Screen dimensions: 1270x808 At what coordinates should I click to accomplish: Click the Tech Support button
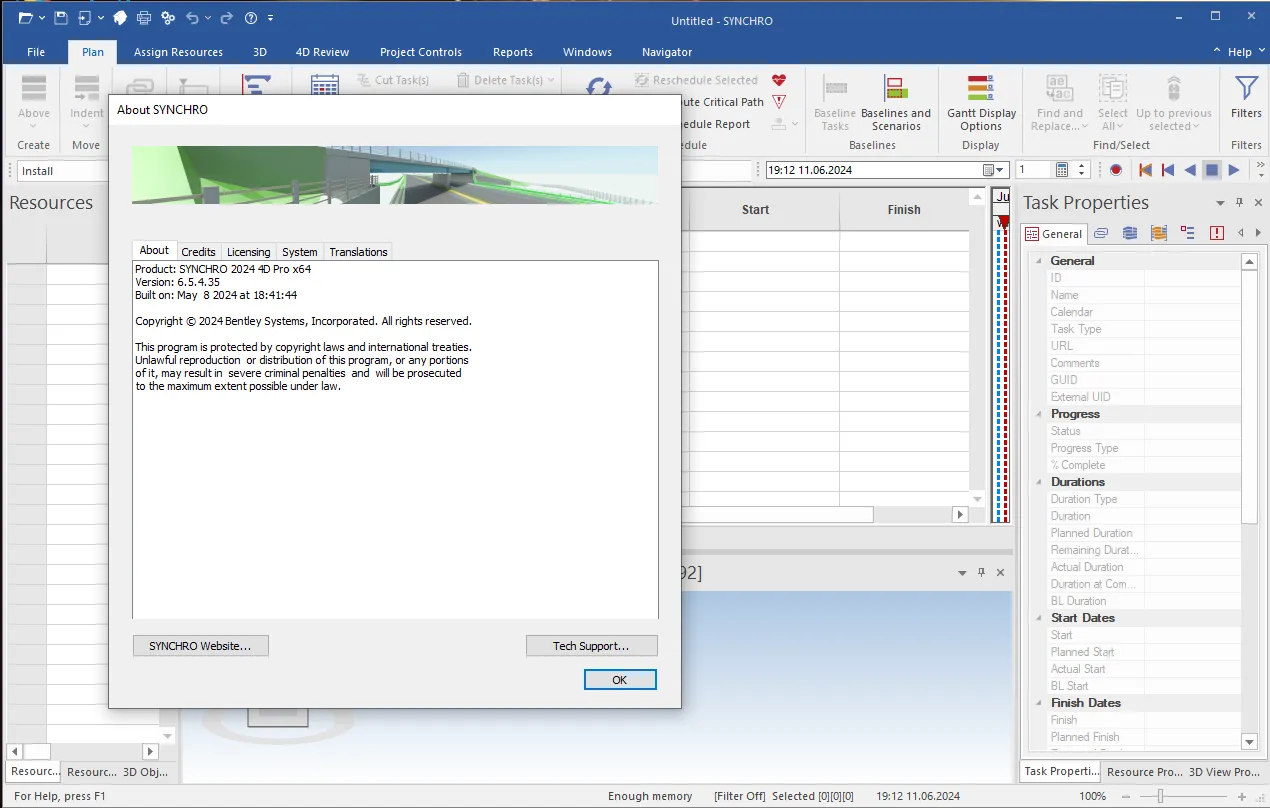tap(591, 646)
